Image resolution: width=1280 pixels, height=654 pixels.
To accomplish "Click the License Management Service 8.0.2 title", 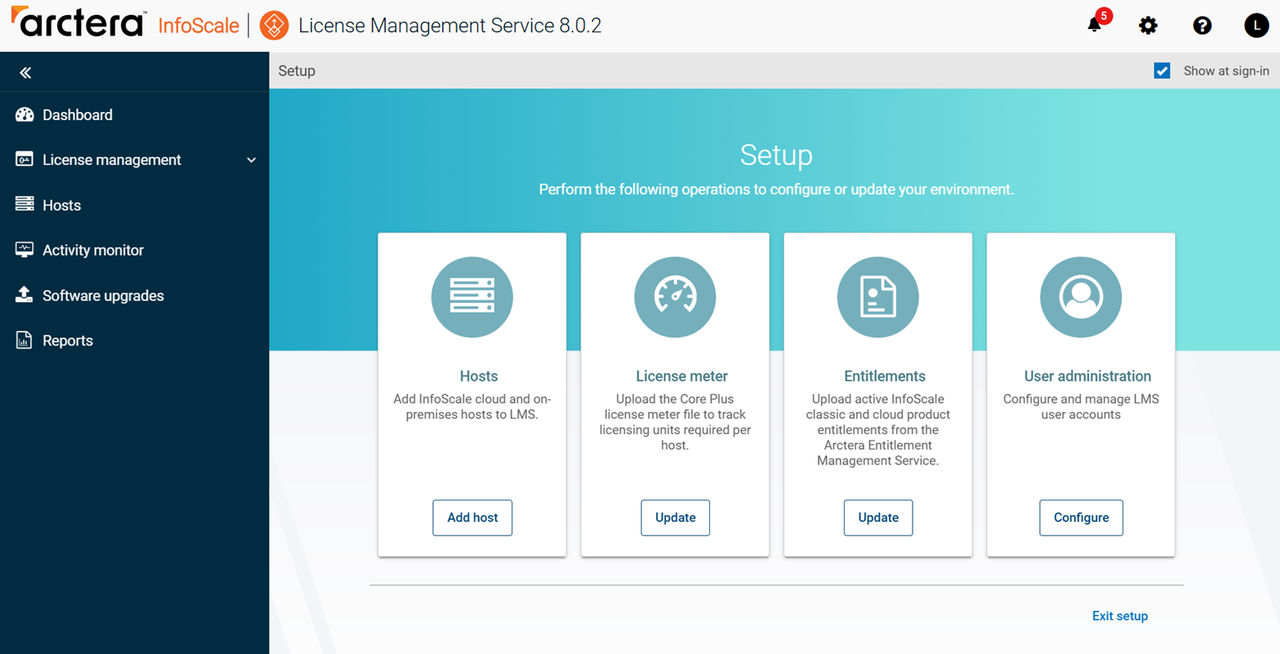I will tap(450, 26).
